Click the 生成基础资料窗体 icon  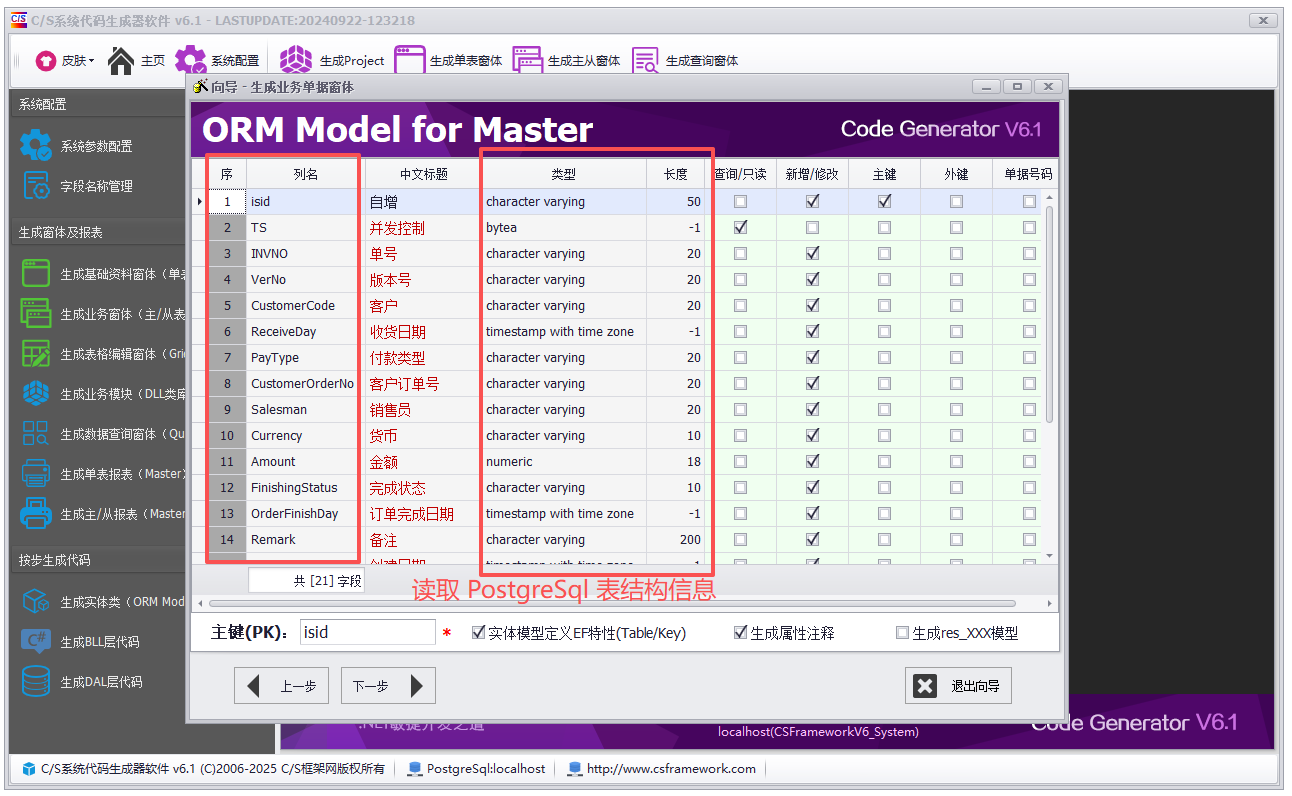(x=33, y=274)
